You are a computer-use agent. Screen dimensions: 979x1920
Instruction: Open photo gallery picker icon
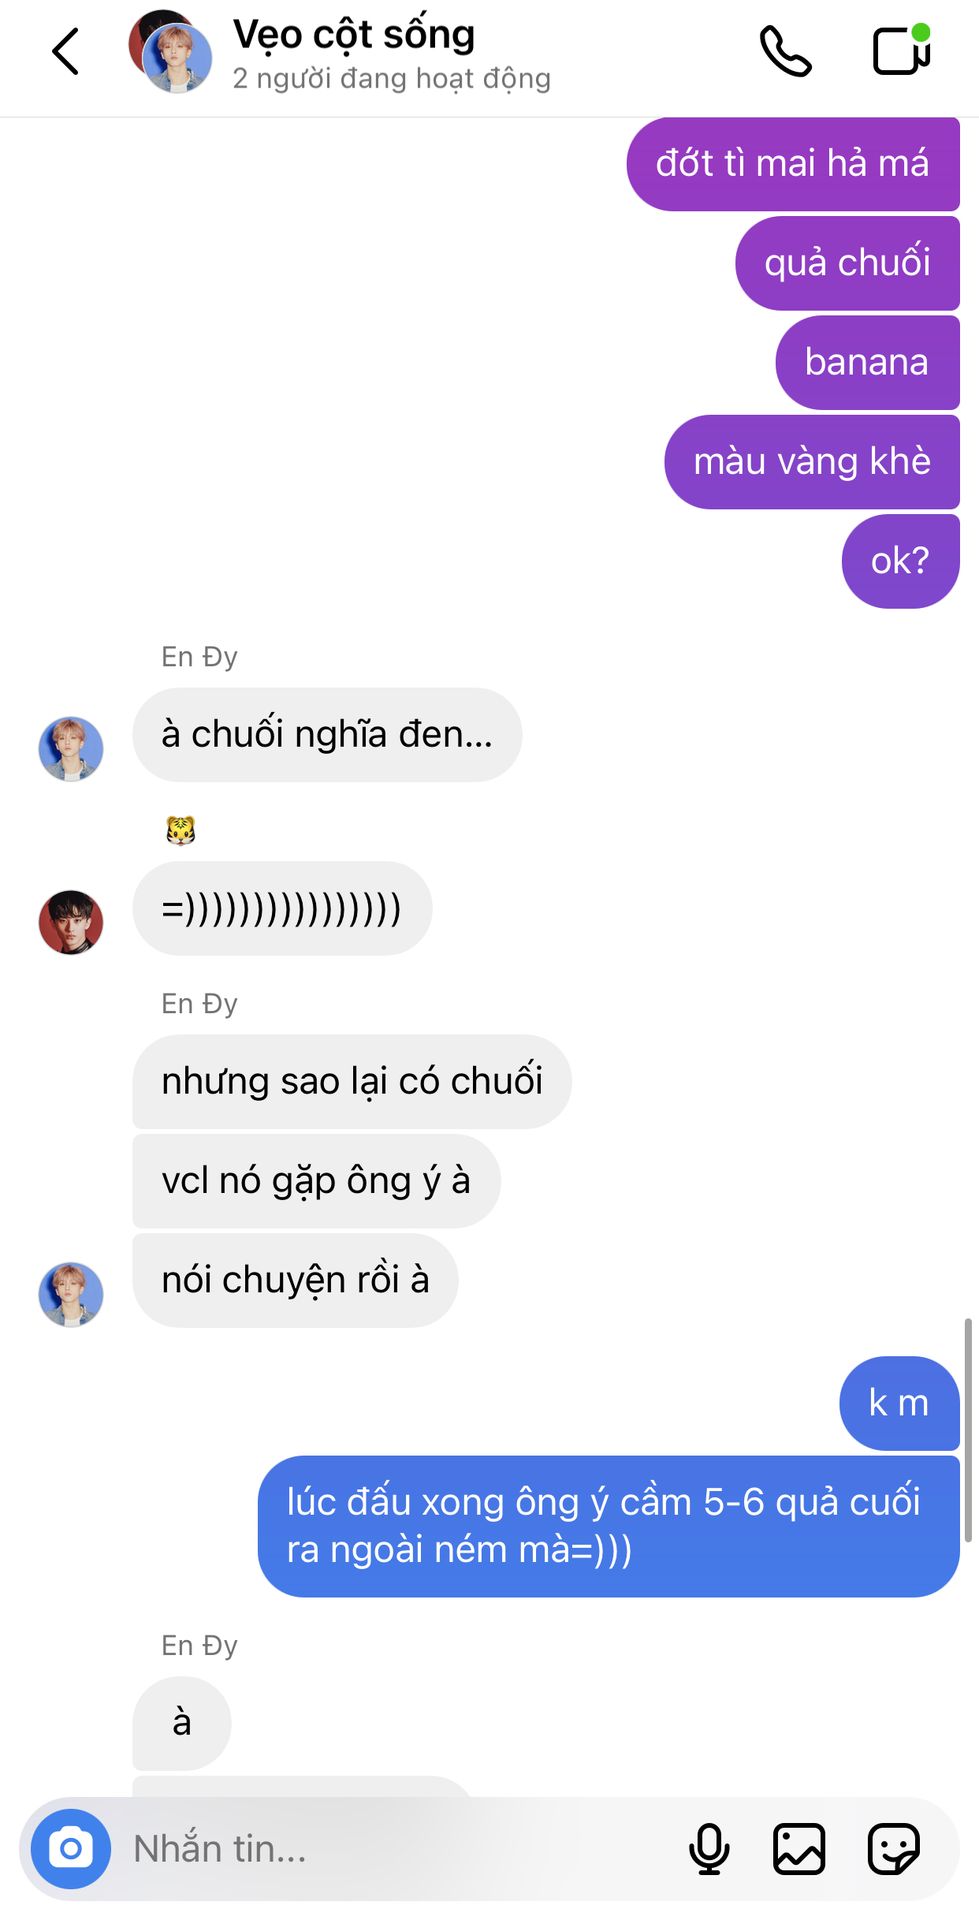click(799, 1849)
